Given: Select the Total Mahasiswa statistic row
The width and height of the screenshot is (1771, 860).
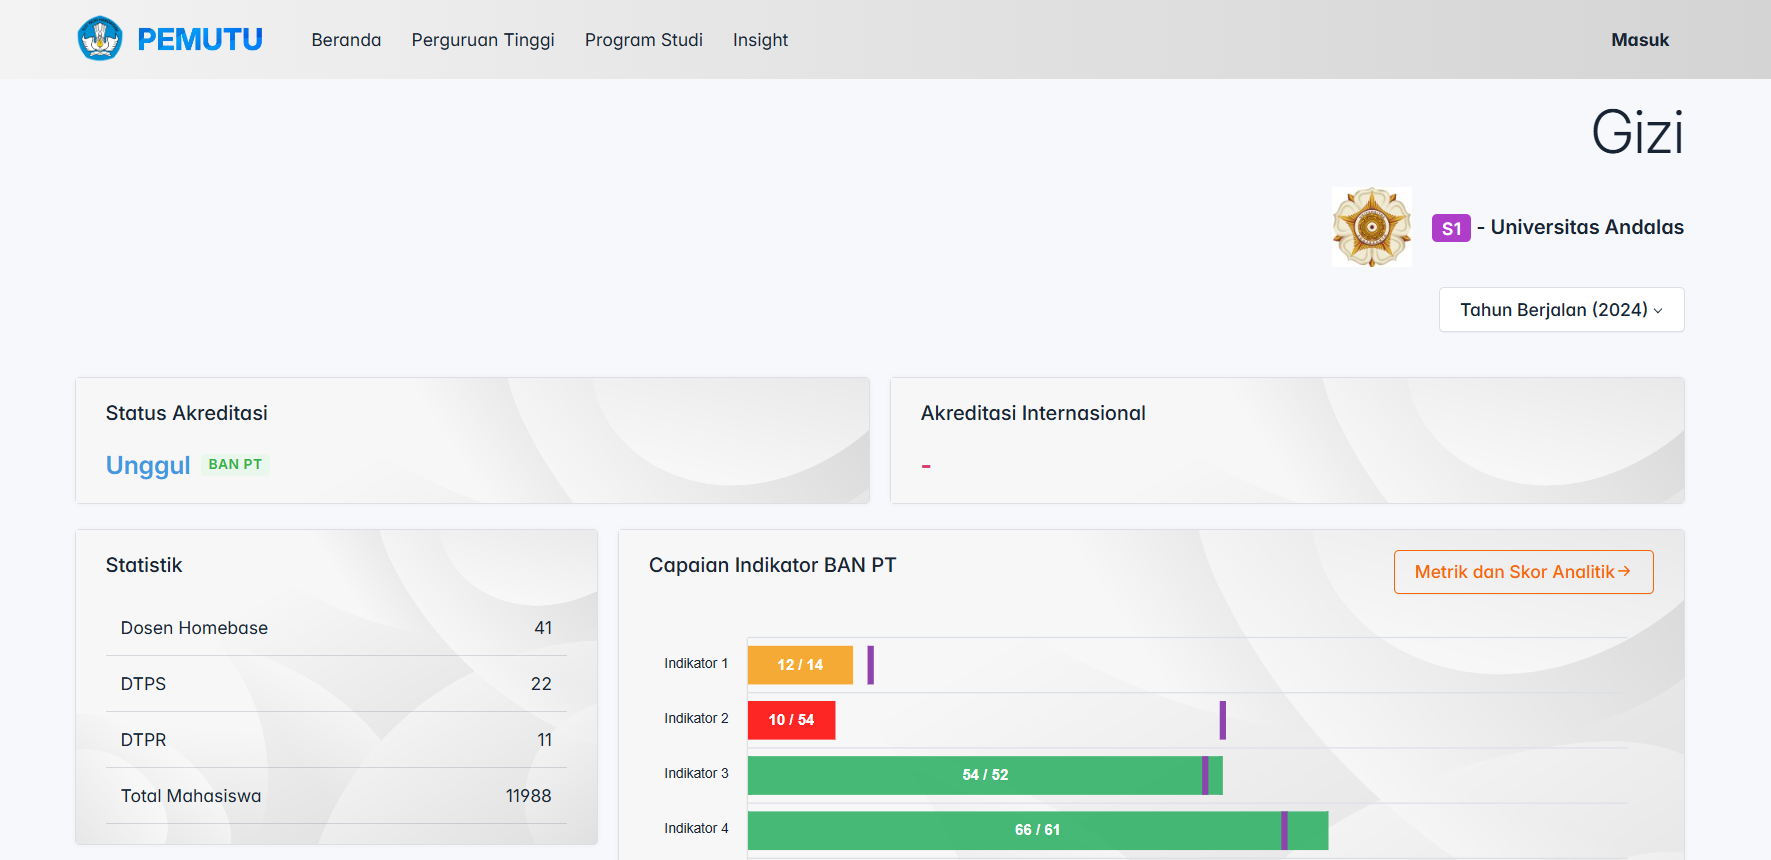Looking at the screenshot, I should (x=336, y=796).
